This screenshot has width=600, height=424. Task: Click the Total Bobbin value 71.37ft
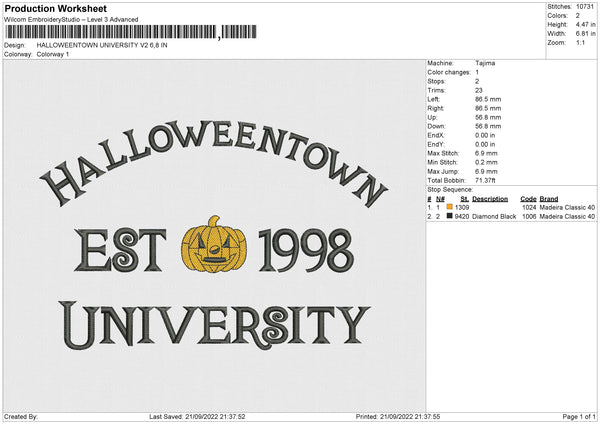pyautogui.click(x=485, y=181)
